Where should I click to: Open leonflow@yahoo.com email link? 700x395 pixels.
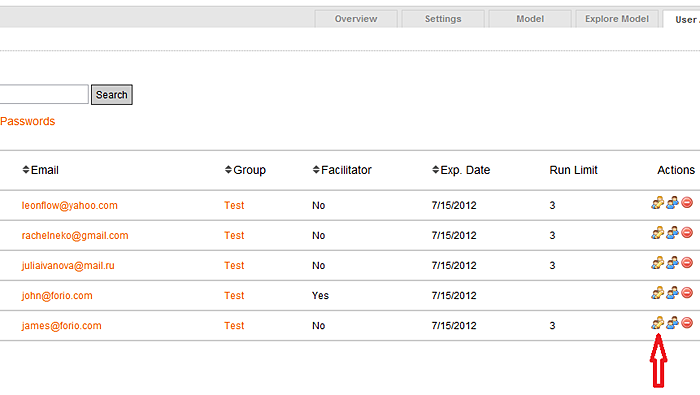[70, 206]
